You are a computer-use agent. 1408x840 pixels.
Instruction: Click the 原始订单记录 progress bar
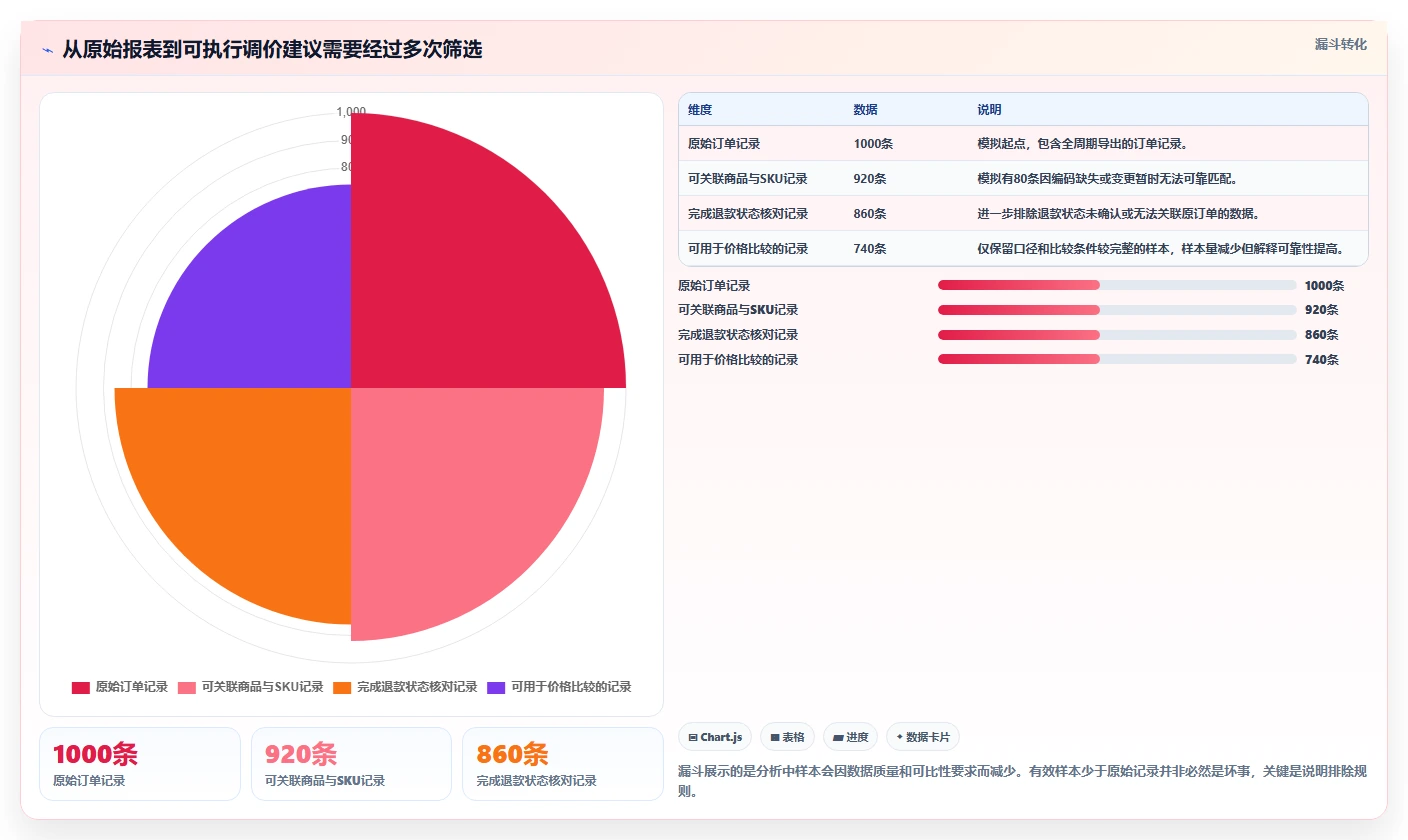(x=1117, y=285)
